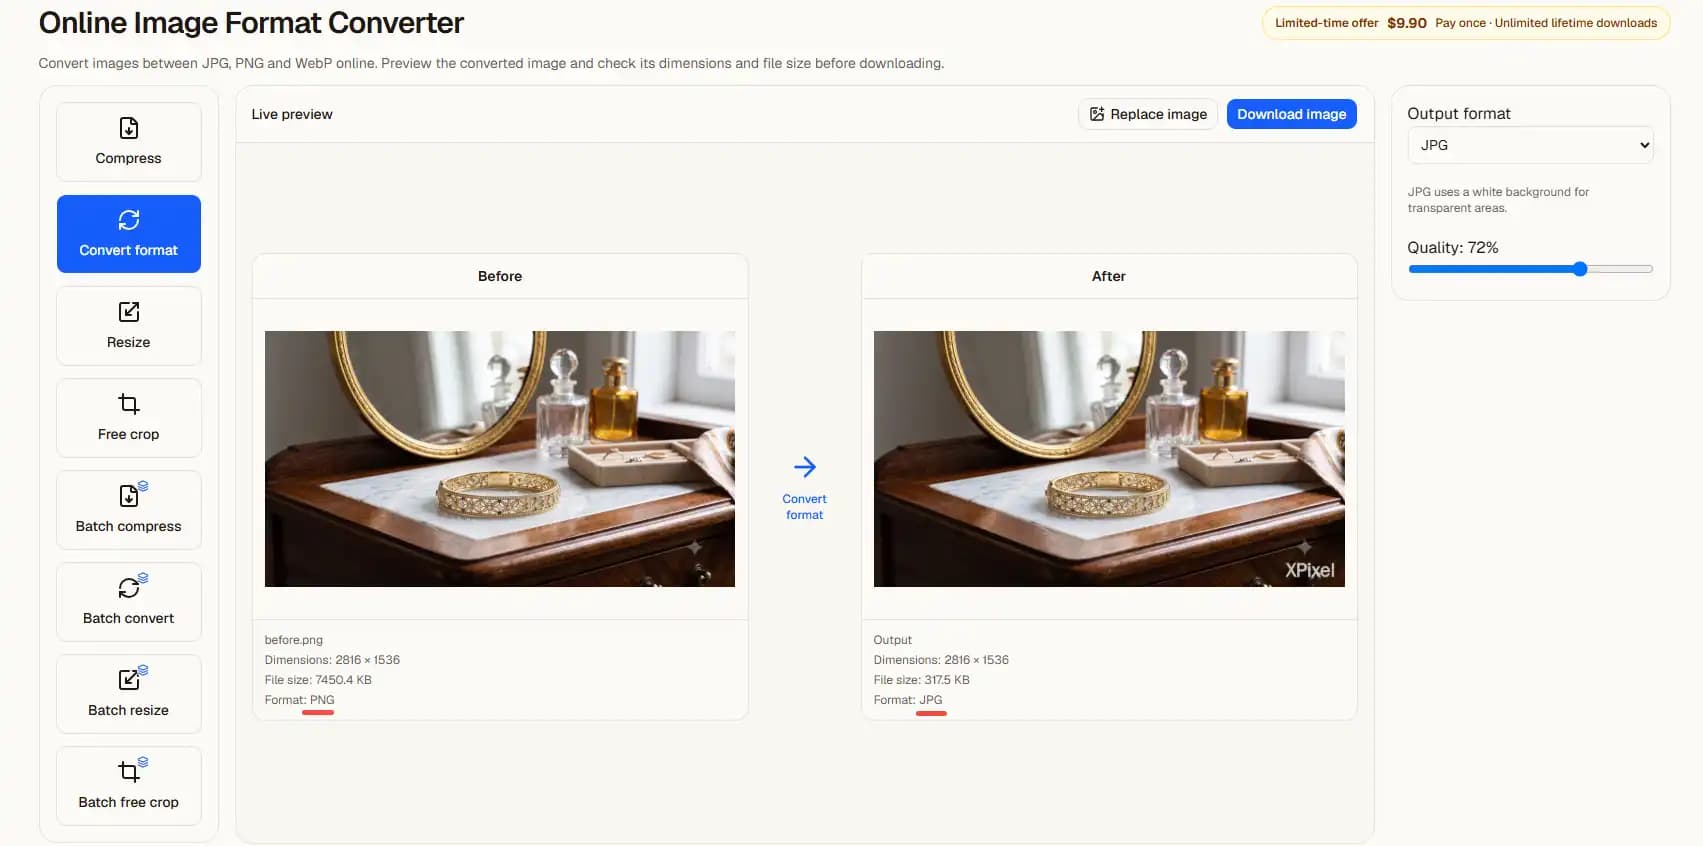Click the 'Before' panel header
The image size is (1703, 846).
(500, 276)
